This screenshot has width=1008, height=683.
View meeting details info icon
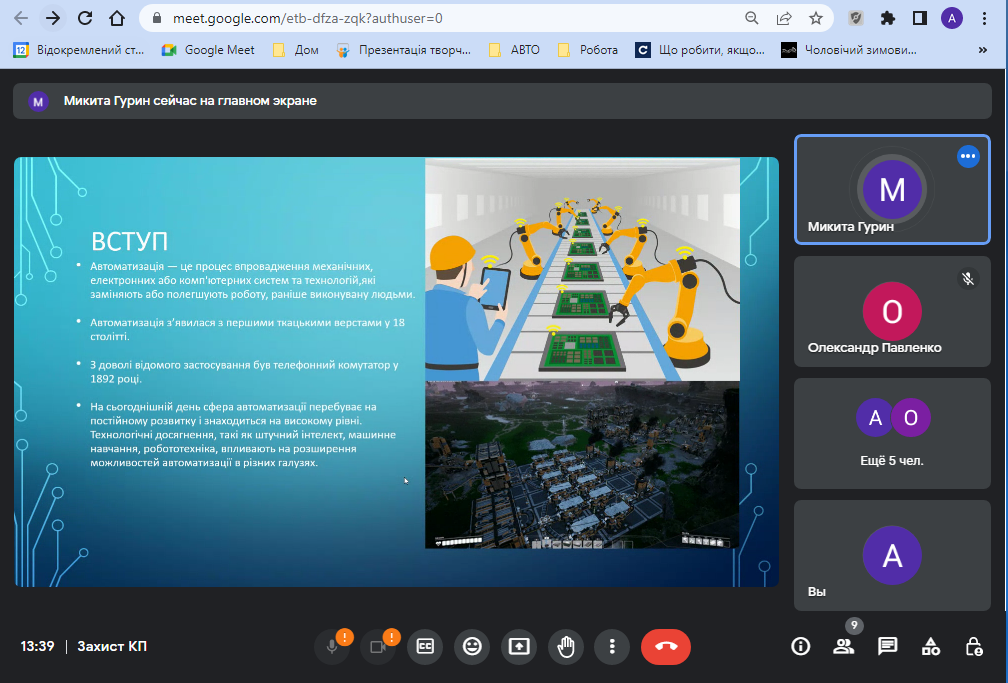[x=800, y=646]
